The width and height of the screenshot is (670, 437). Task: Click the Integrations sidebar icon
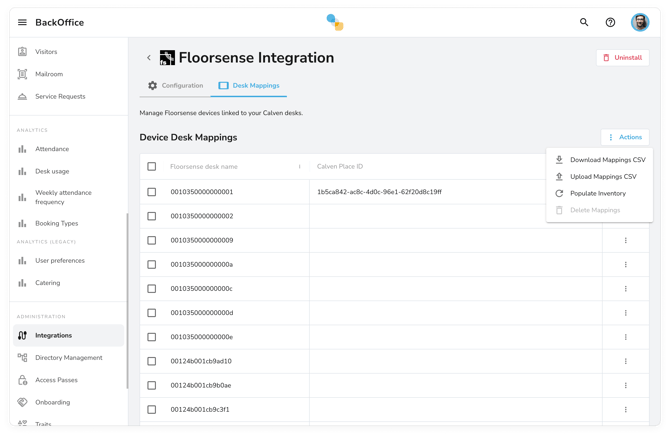(x=22, y=335)
